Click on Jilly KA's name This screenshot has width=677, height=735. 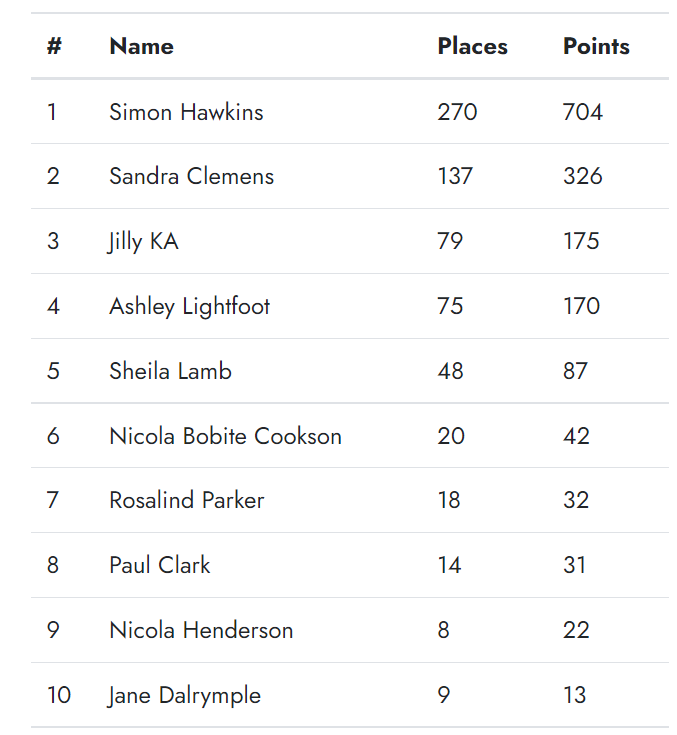(143, 241)
